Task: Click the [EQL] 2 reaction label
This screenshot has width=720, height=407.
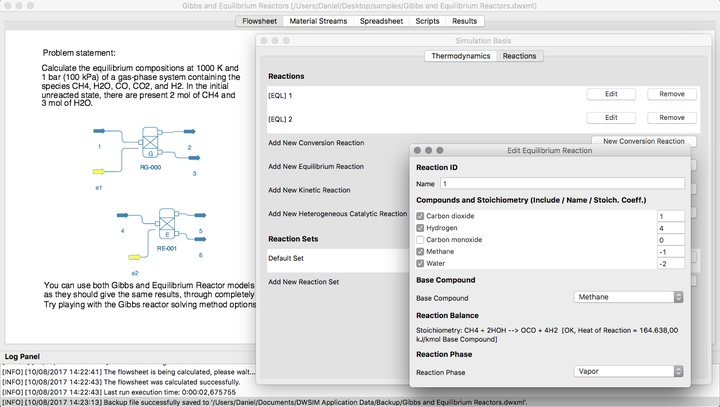Action: 280,119
